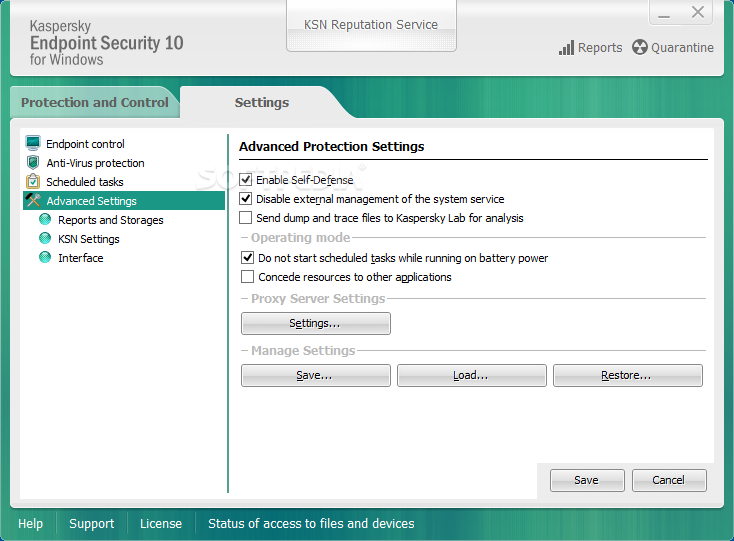Click the Save... manage settings button
734x541 pixels.
[x=316, y=375]
